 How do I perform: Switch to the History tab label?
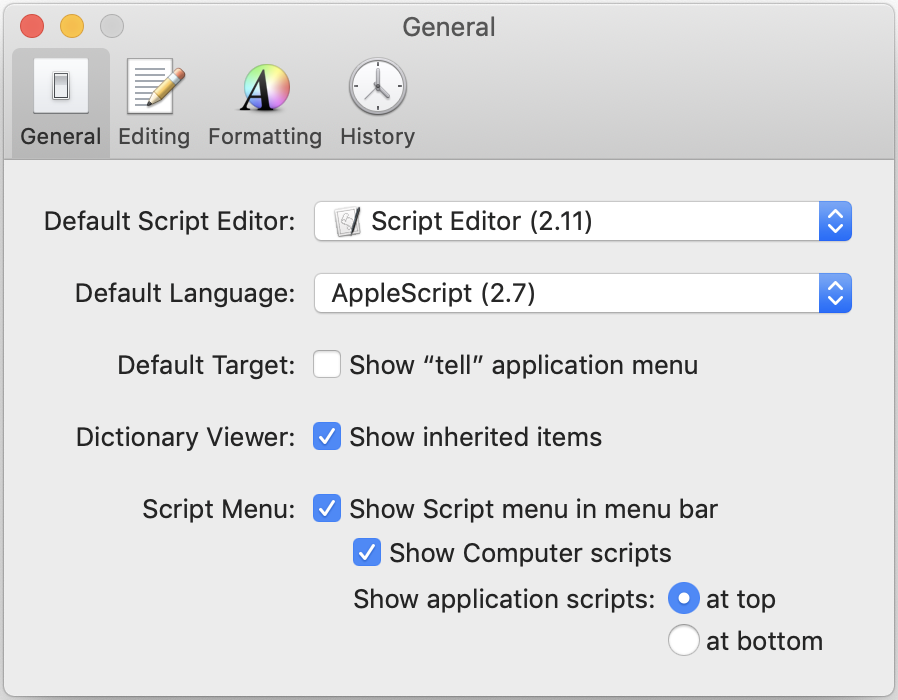tap(377, 137)
